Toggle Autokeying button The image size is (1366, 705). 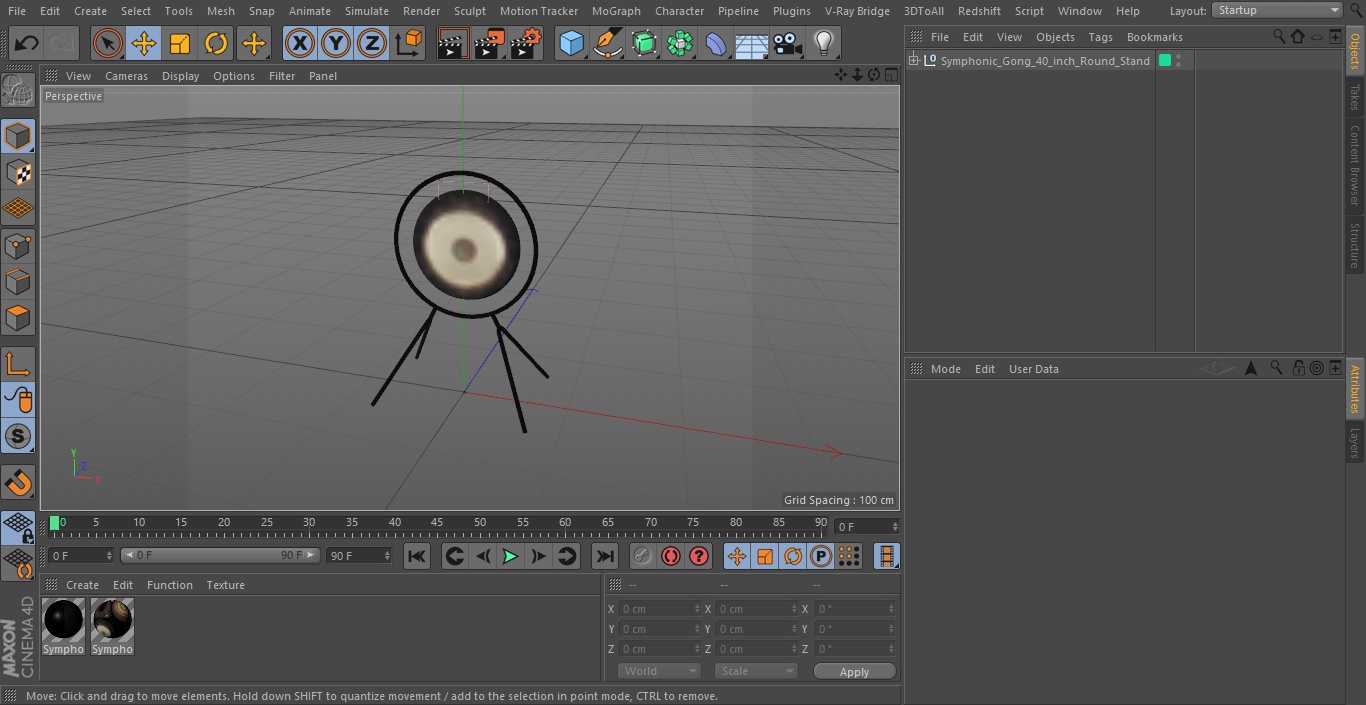[671, 556]
